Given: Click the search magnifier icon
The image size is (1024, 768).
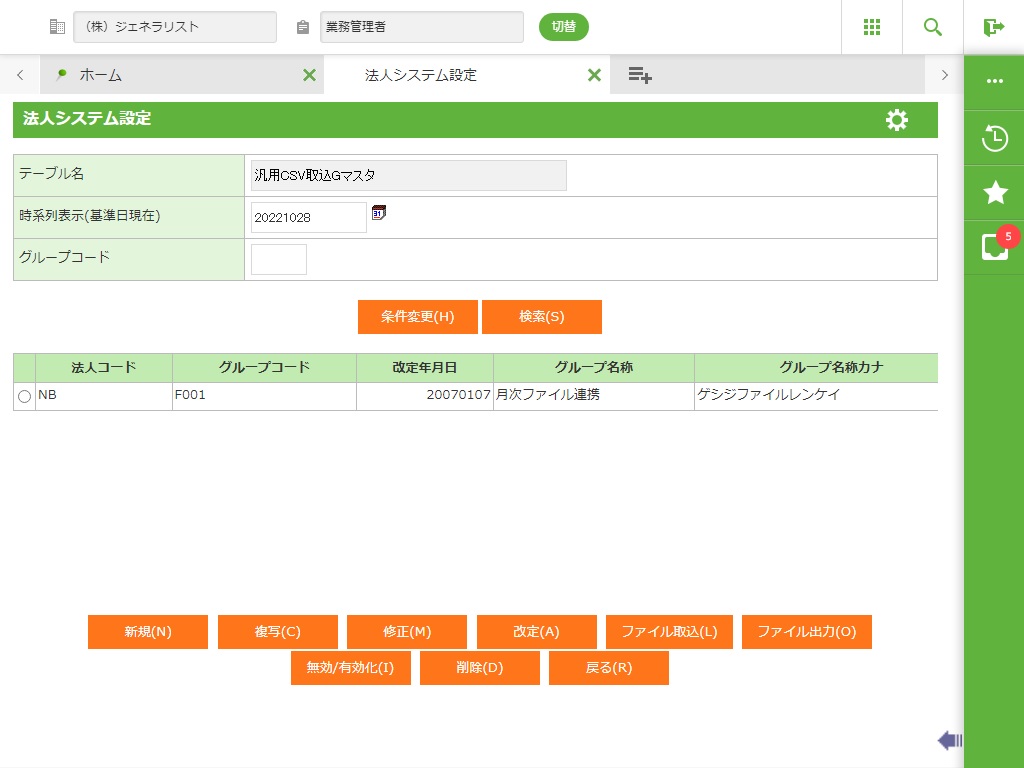Looking at the screenshot, I should pyautogui.click(x=933, y=27).
